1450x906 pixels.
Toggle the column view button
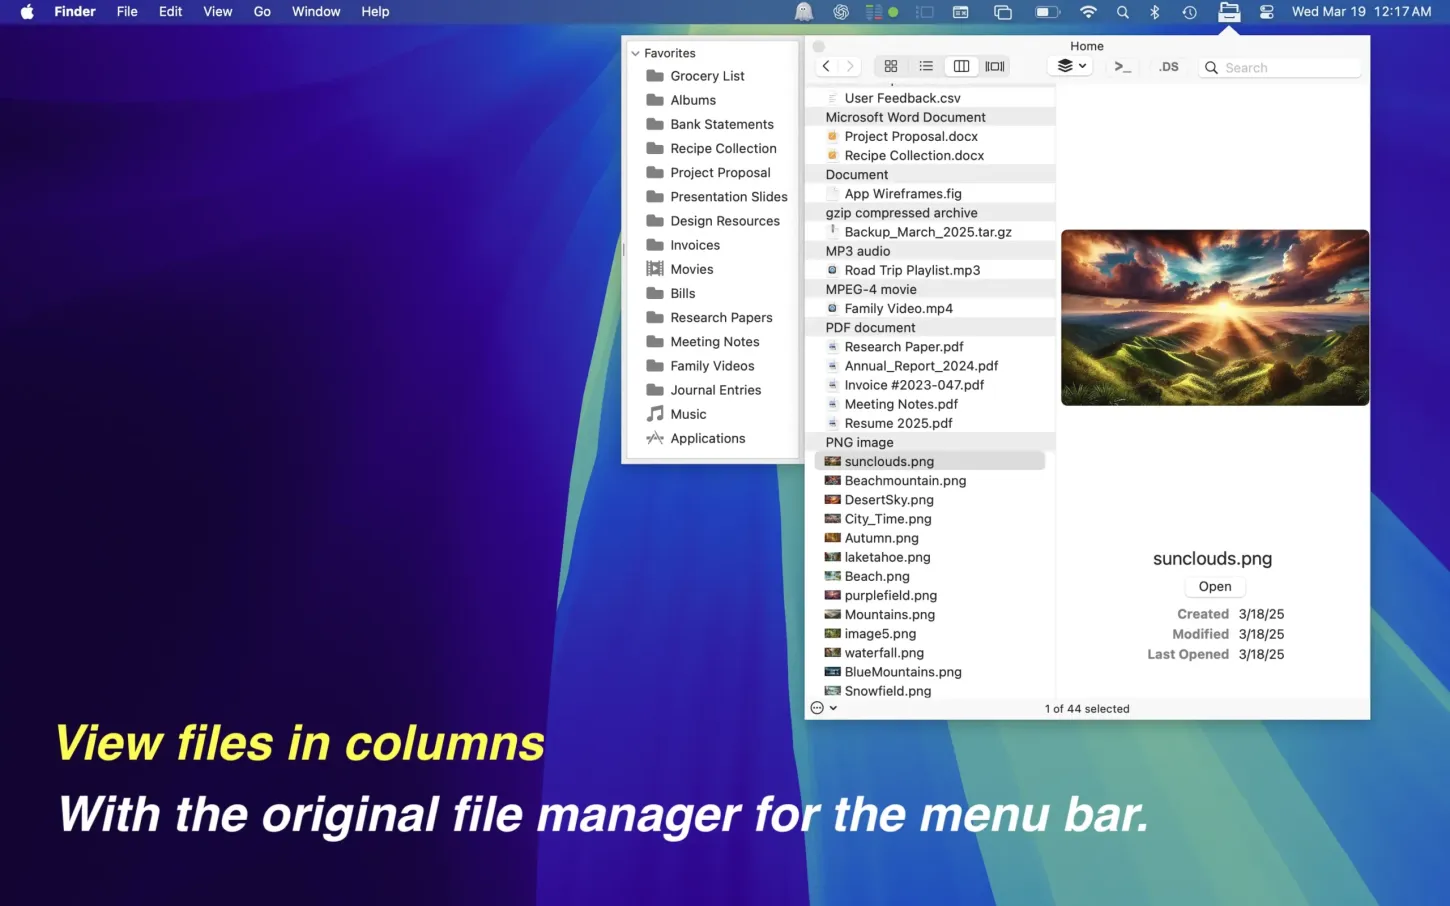[x=961, y=67]
